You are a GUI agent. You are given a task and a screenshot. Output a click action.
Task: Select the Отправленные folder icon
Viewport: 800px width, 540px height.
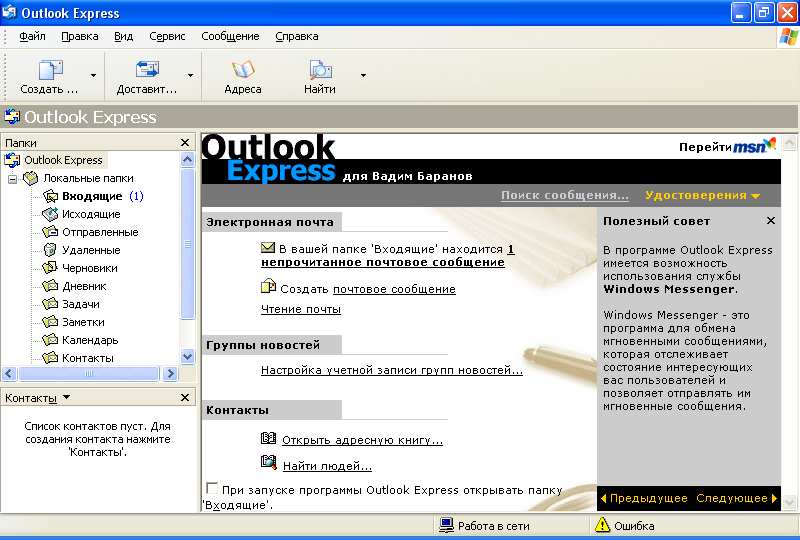50,232
